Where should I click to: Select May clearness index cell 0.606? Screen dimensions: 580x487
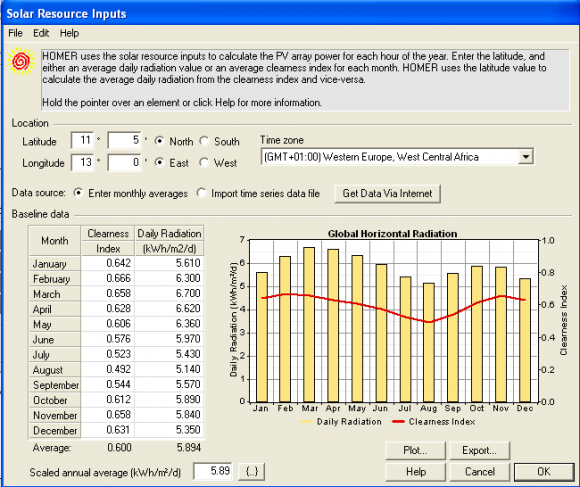tap(108, 324)
